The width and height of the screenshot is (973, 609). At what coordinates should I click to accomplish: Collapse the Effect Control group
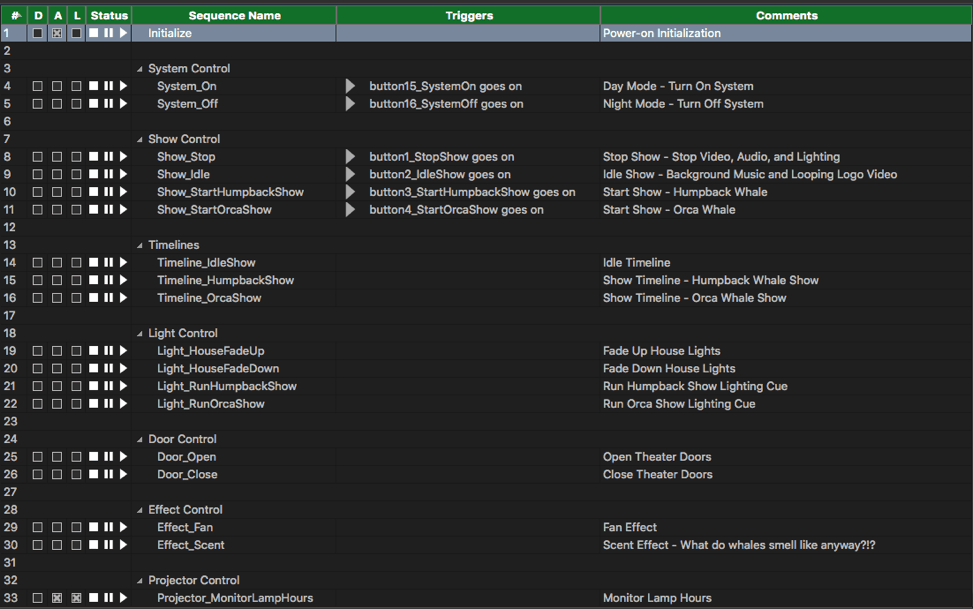140,510
